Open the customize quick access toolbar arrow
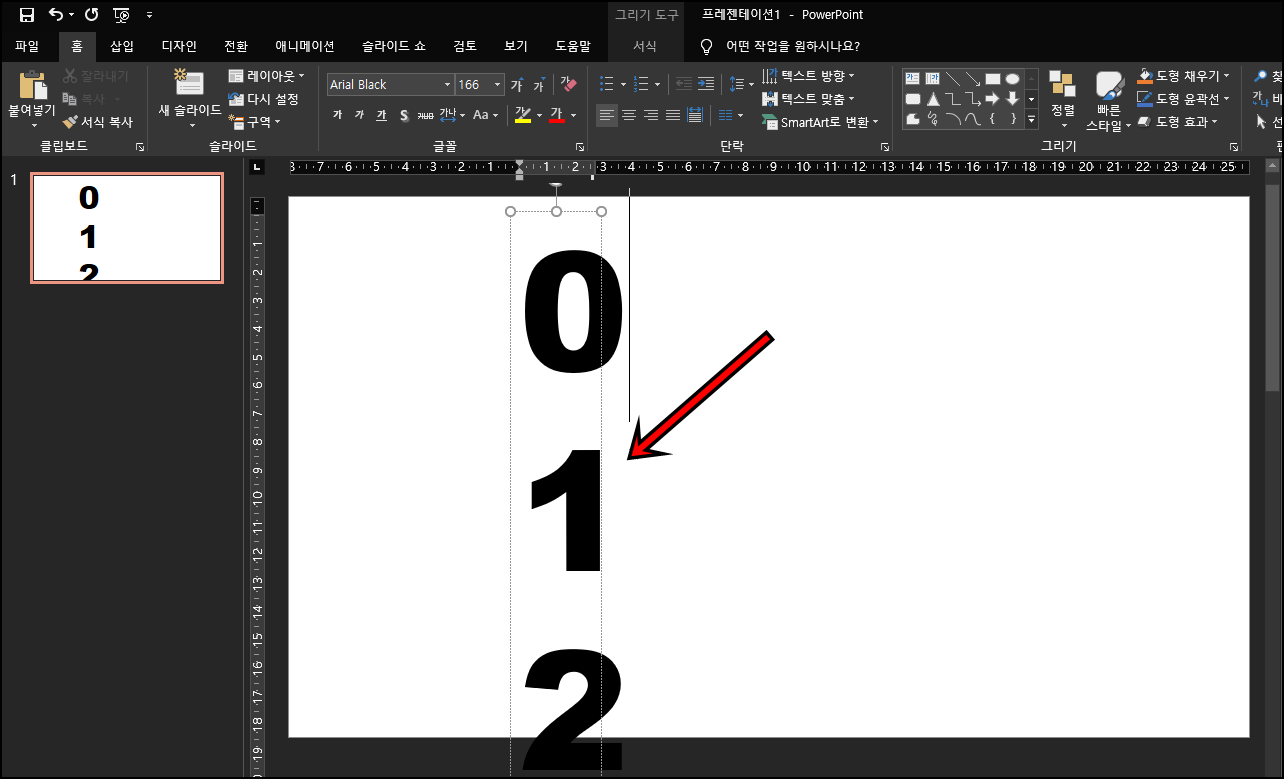Viewport: 1284px width, 779px height. (150, 15)
